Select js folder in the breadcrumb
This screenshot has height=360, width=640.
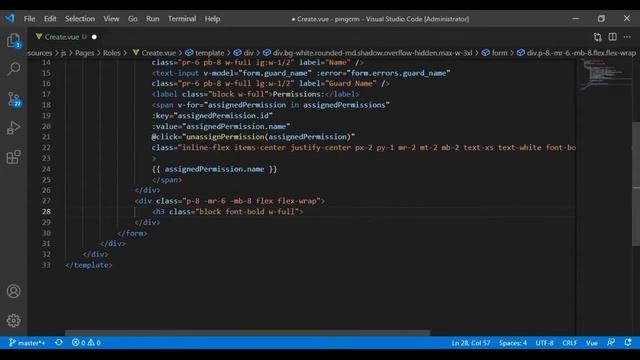tap(63, 53)
